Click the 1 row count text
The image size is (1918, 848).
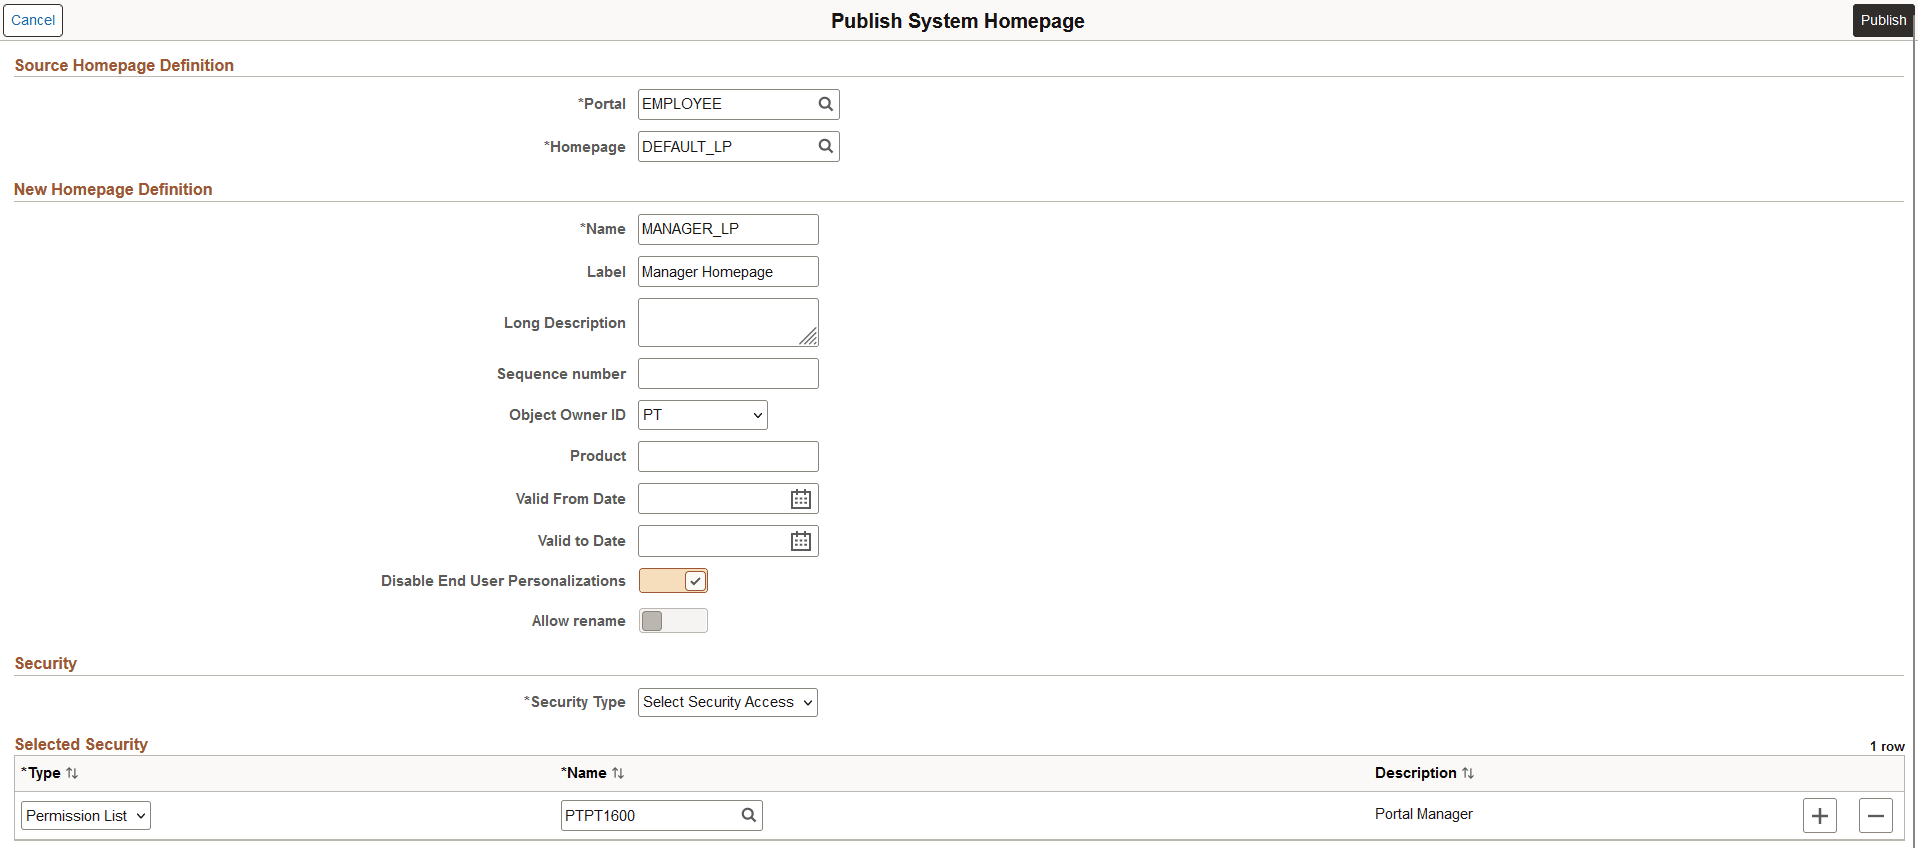[x=1887, y=746]
